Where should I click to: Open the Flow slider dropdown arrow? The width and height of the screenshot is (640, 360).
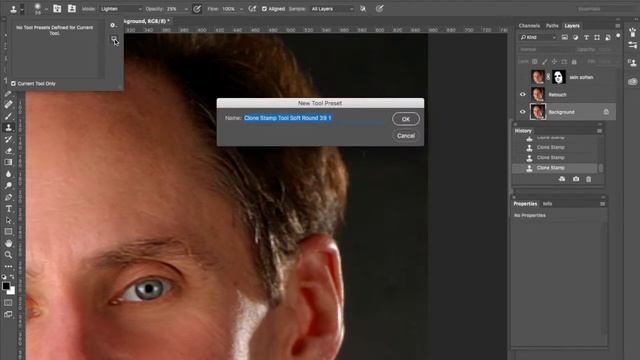point(241,9)
